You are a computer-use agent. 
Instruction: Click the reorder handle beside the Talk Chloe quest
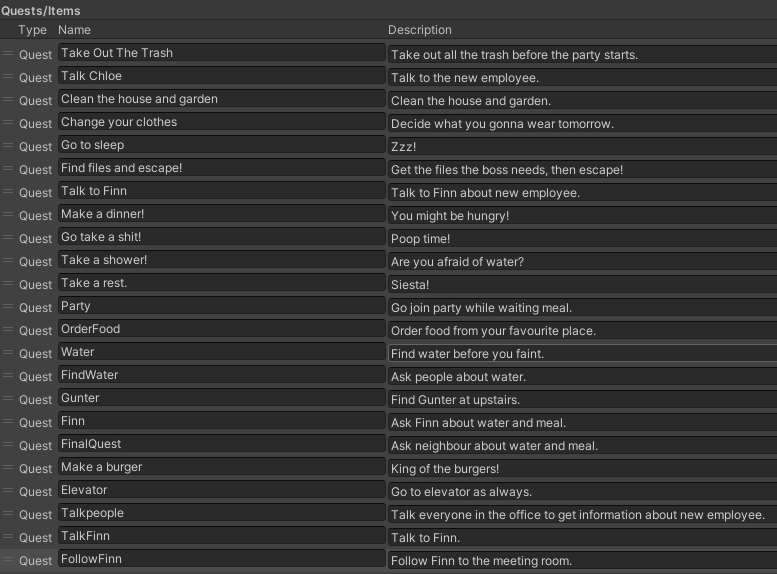click(8, 77)
